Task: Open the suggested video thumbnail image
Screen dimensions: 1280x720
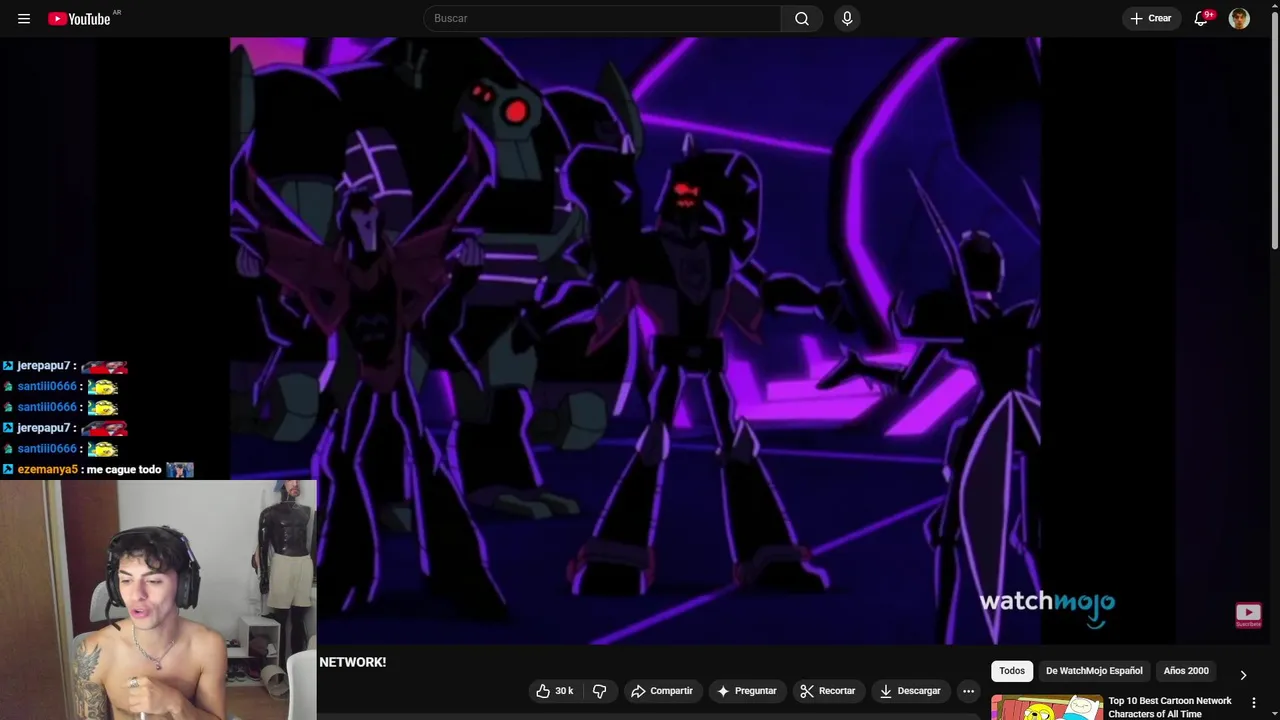Action: pyautogui.click(x=1047, y=707)
